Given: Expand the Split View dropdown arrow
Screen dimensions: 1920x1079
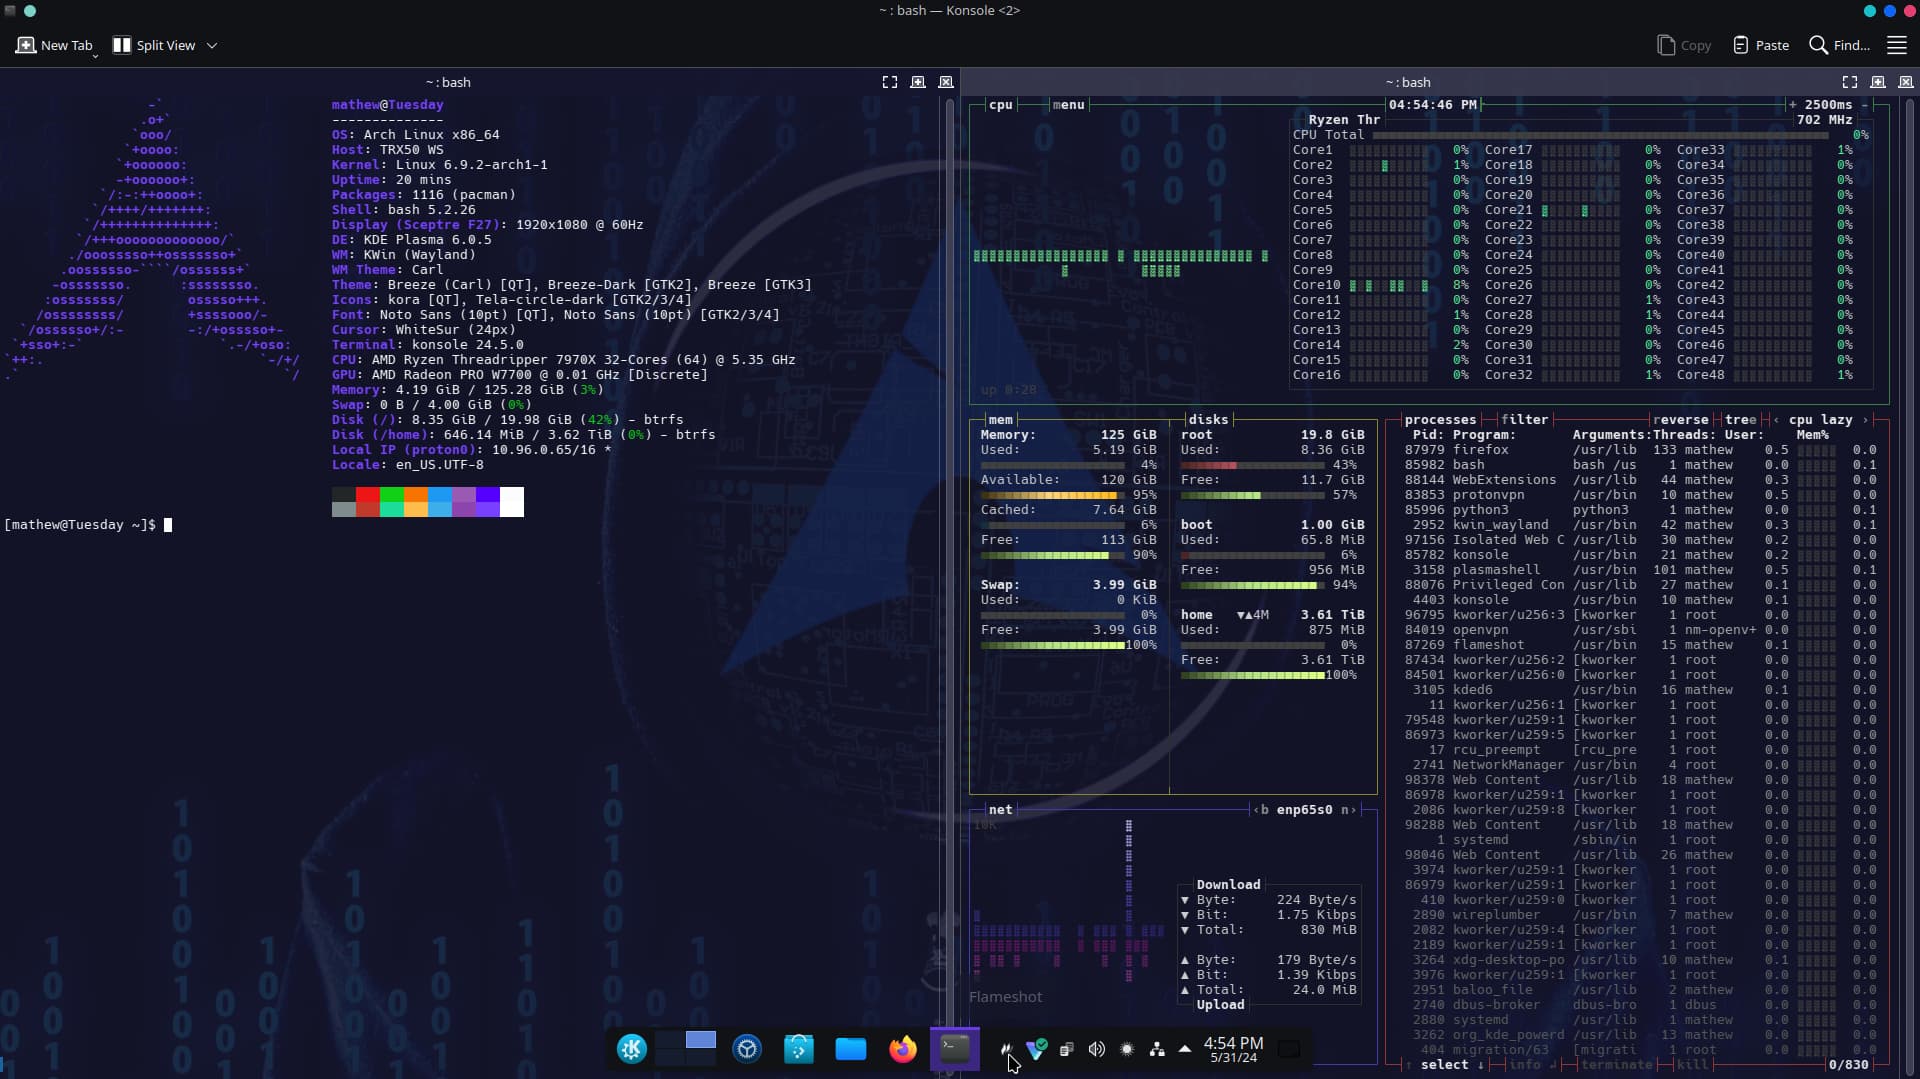Looking at the screenshot, I should click(212, 46).
